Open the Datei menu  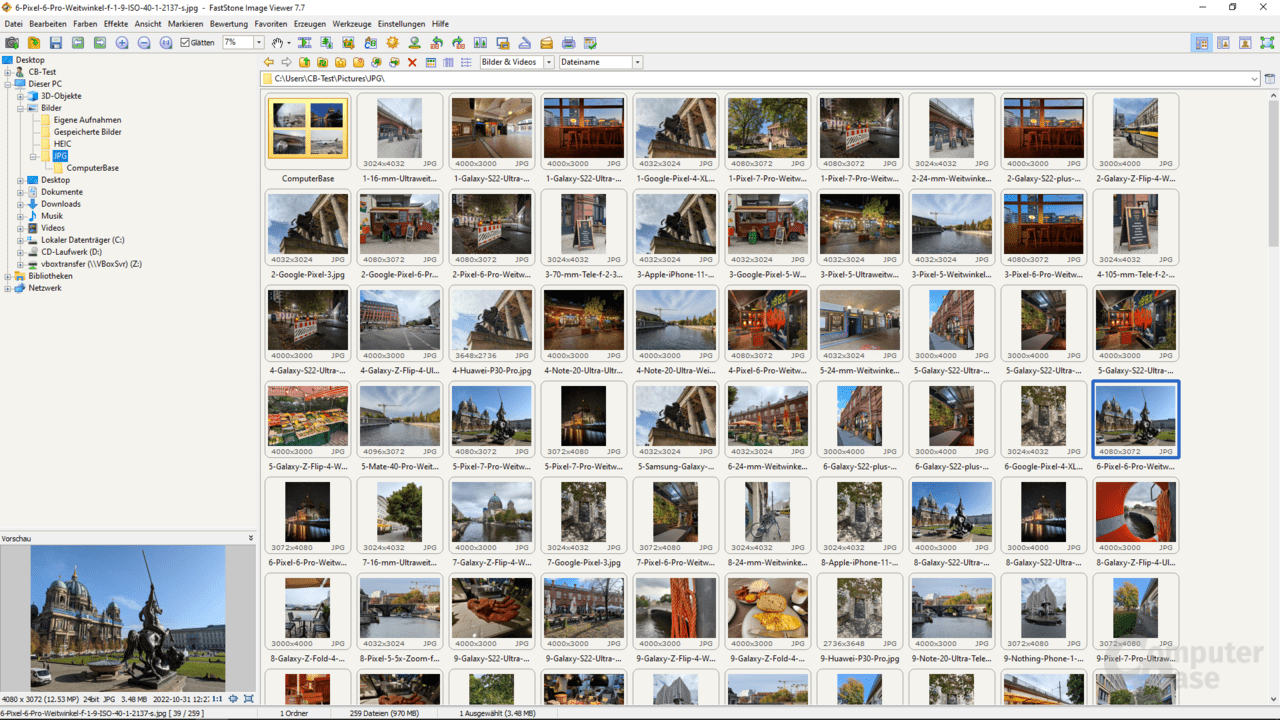tap(13, 23)
